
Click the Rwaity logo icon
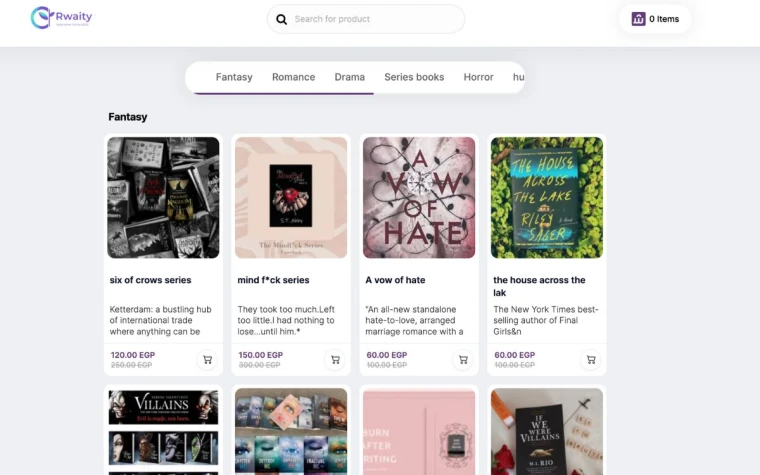tap(40, 18)
